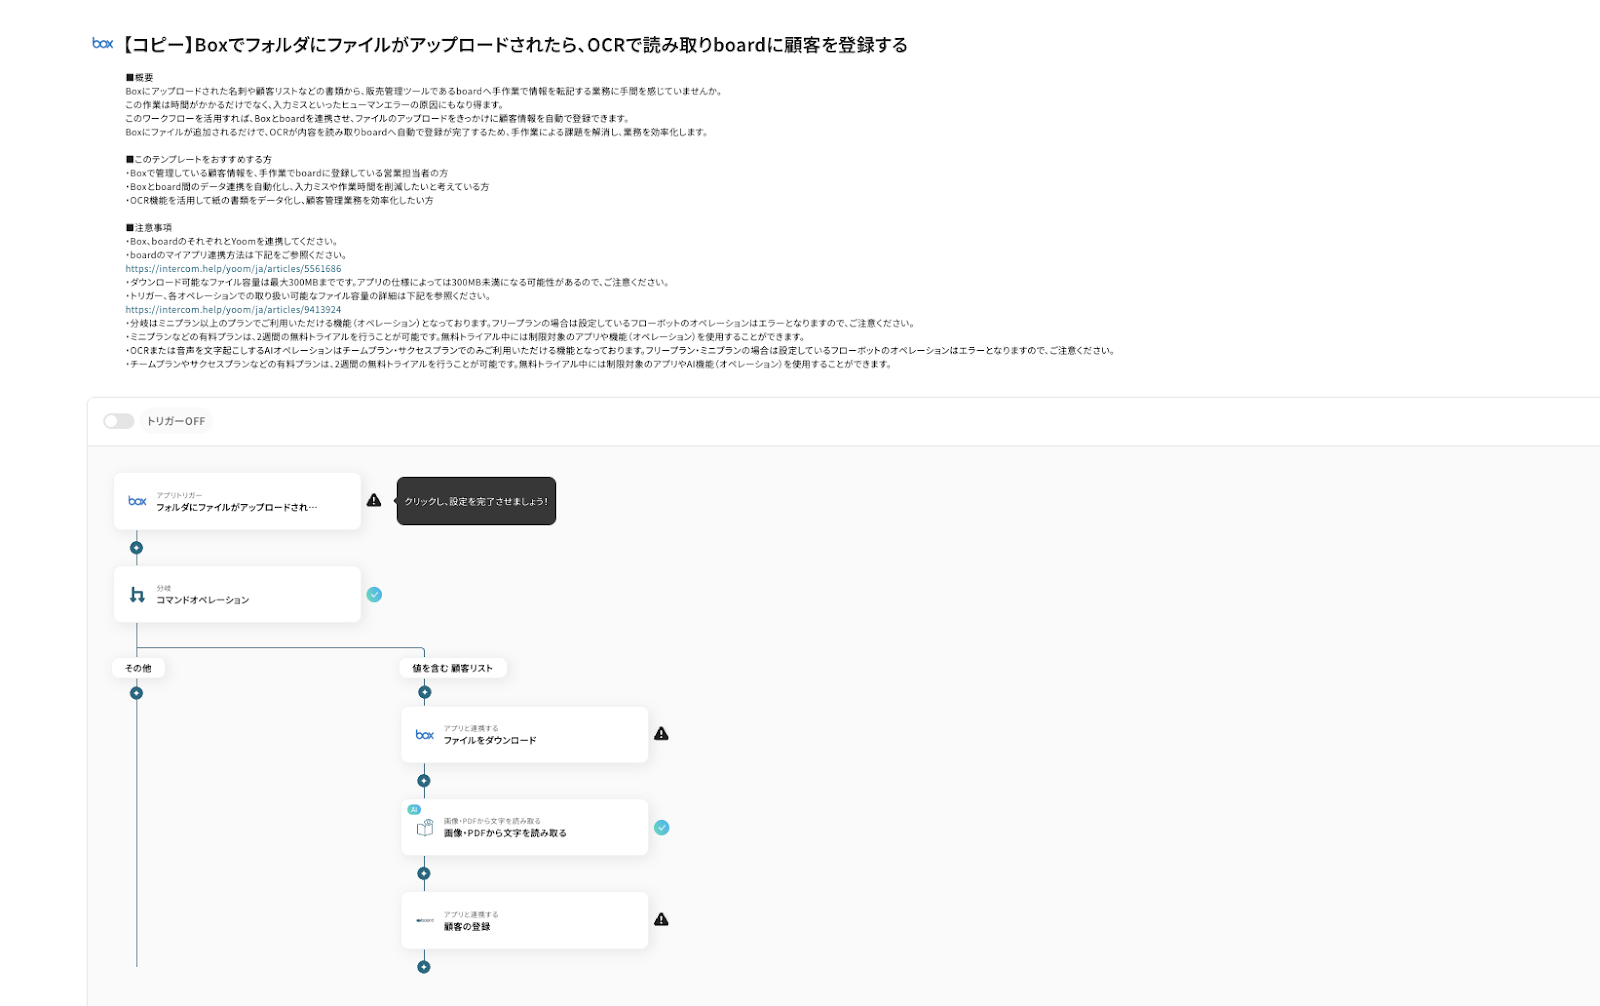
Task: Click the small アプリトリガー label
Action: 179,495
